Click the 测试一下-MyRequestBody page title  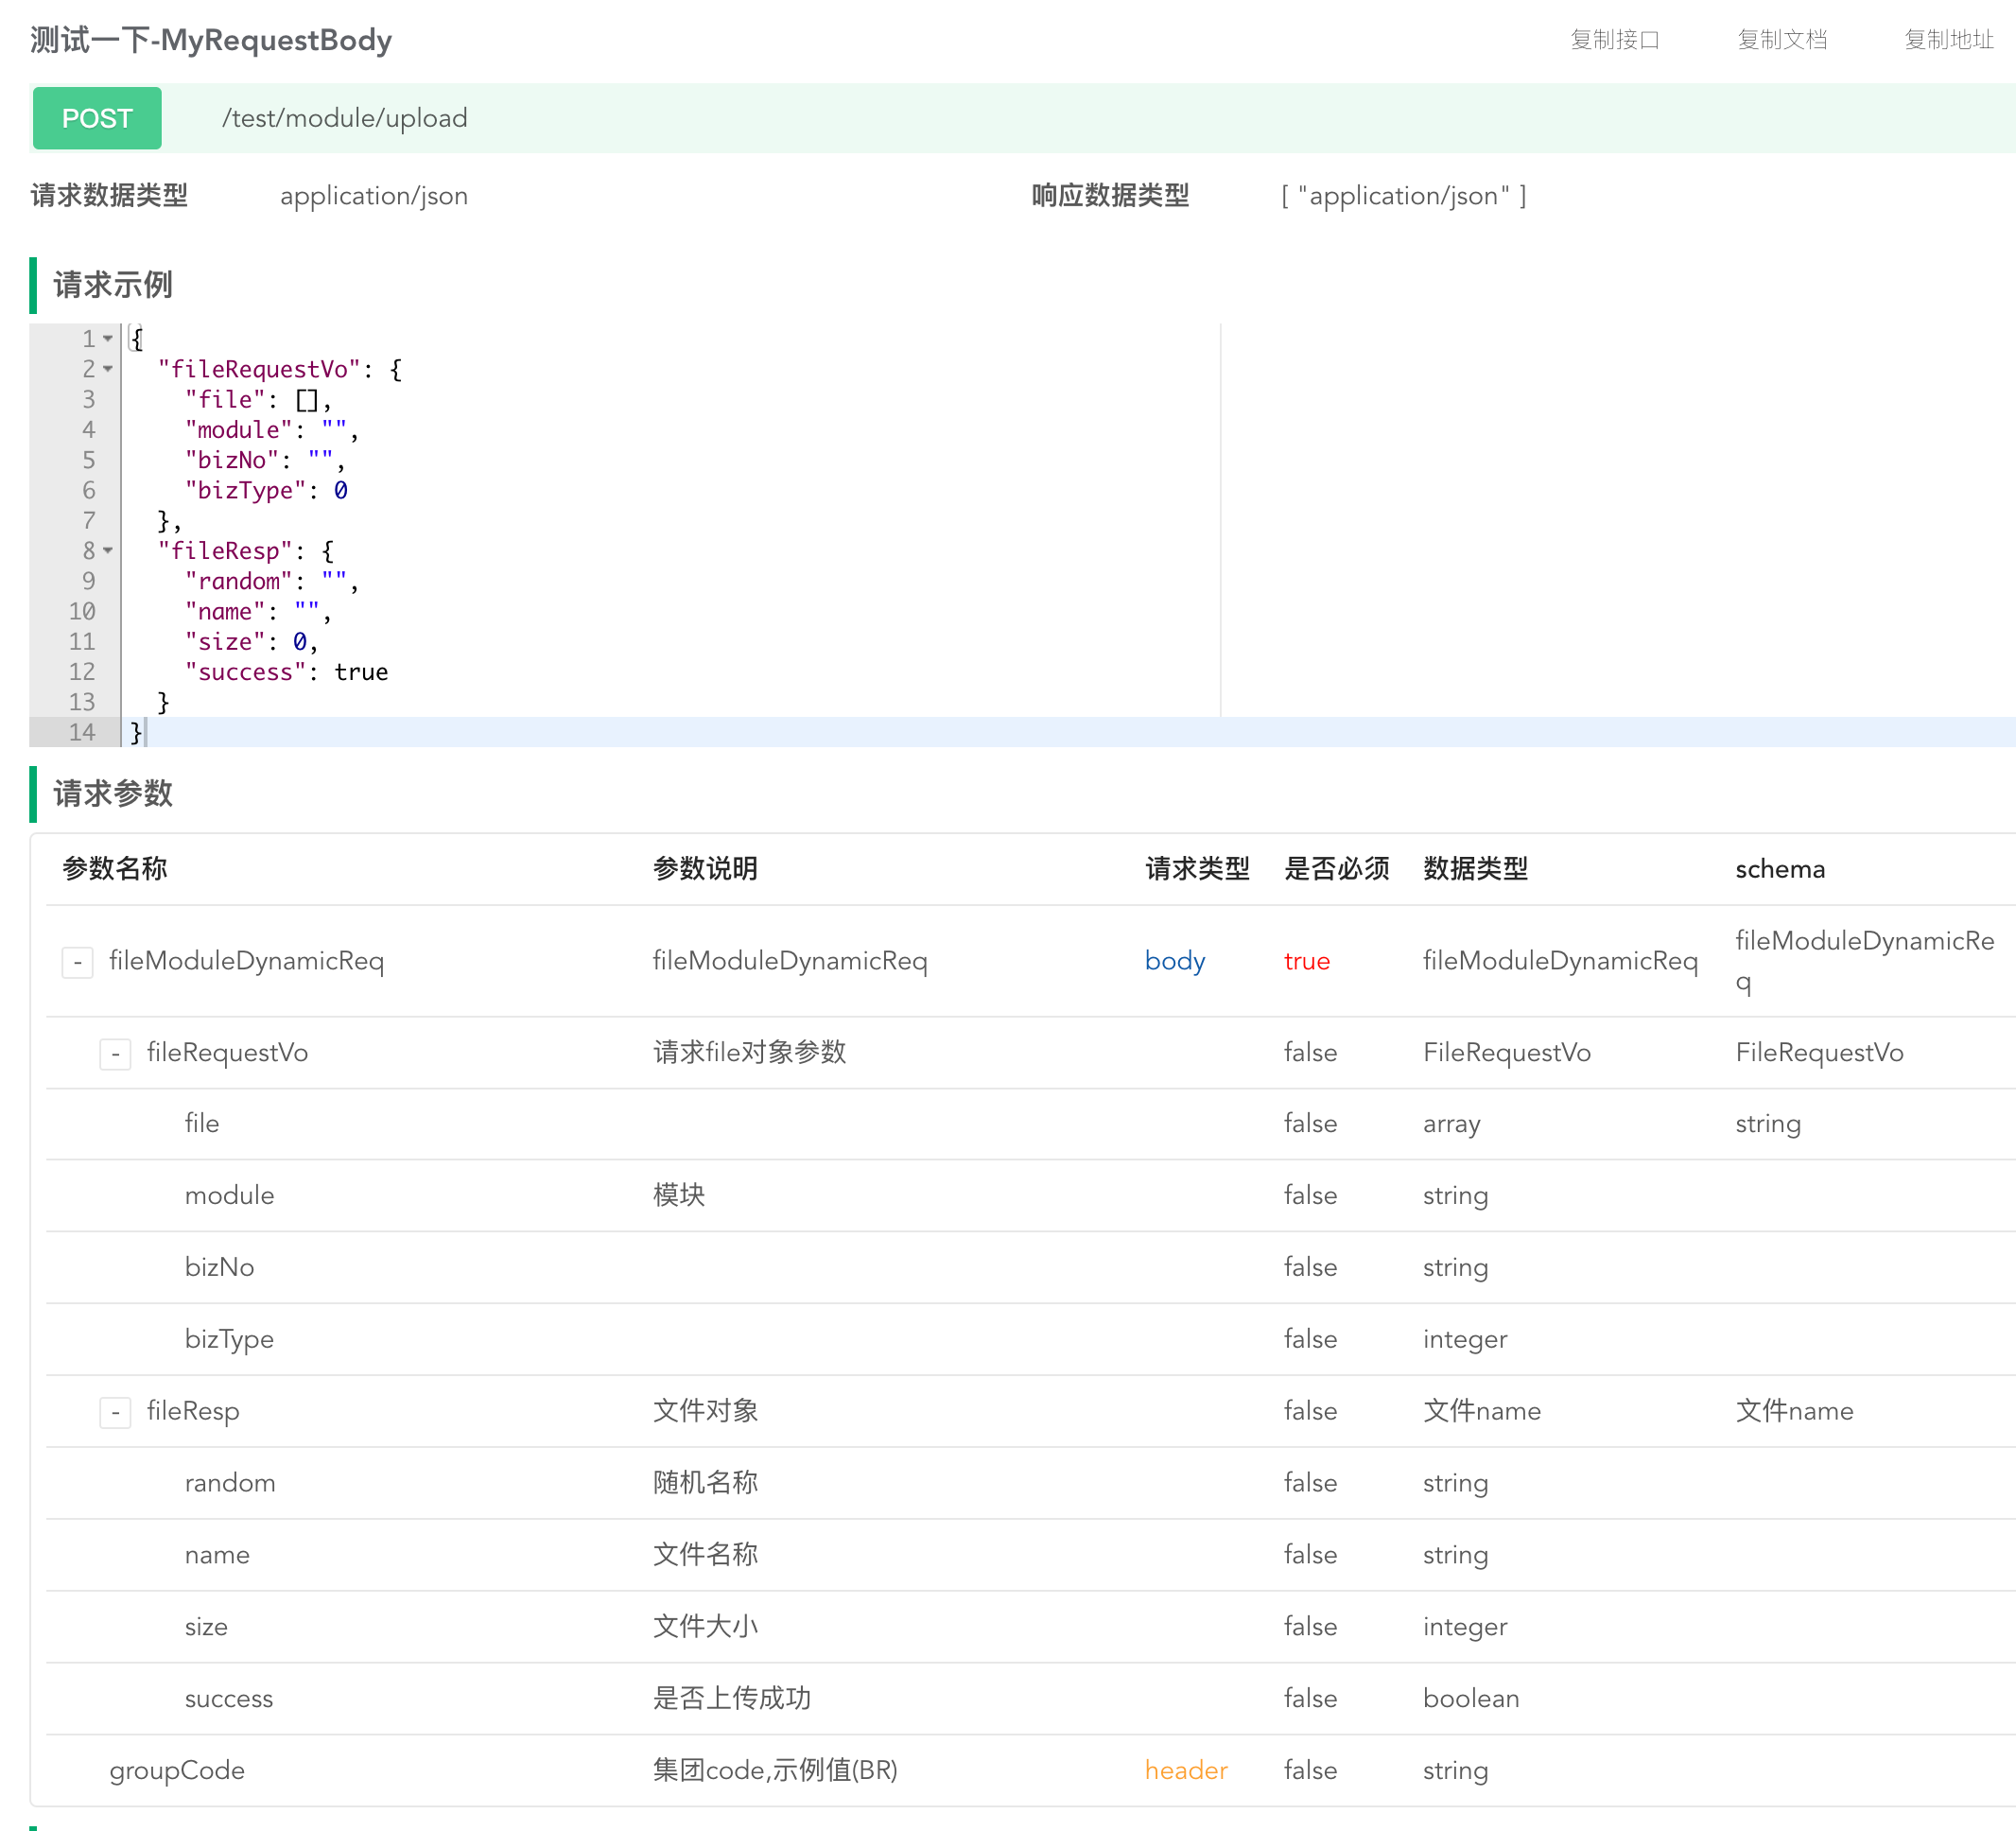(210, 40)
